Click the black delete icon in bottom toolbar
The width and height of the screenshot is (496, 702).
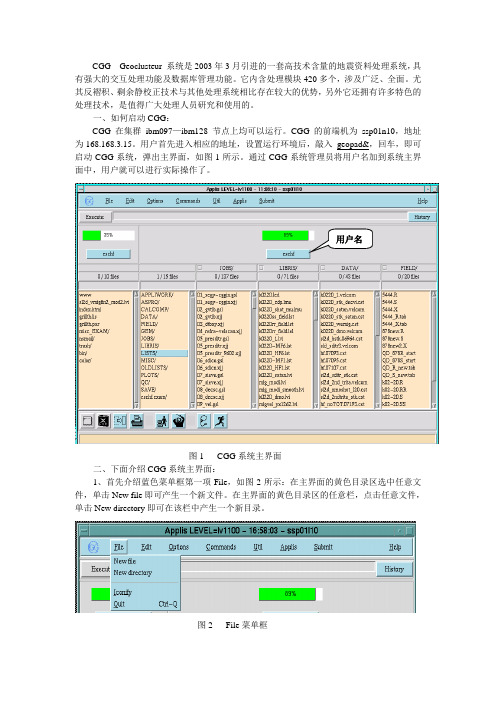point(103,421)
